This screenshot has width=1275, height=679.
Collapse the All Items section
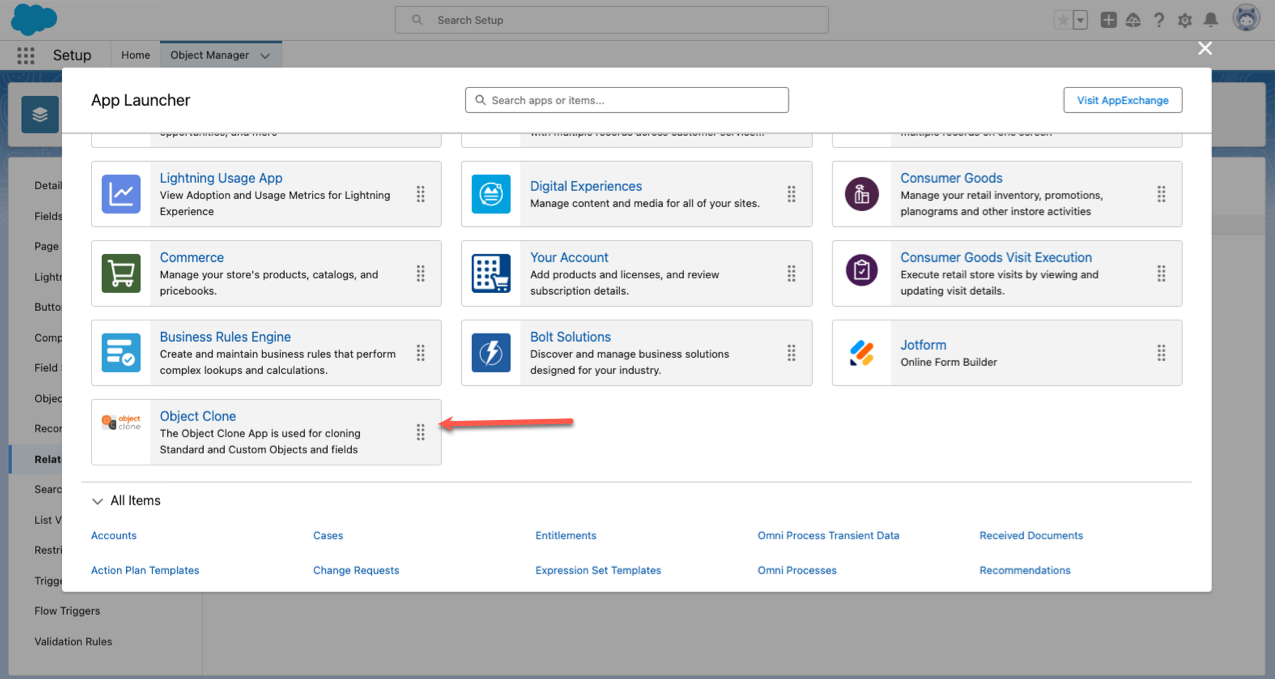97,501
